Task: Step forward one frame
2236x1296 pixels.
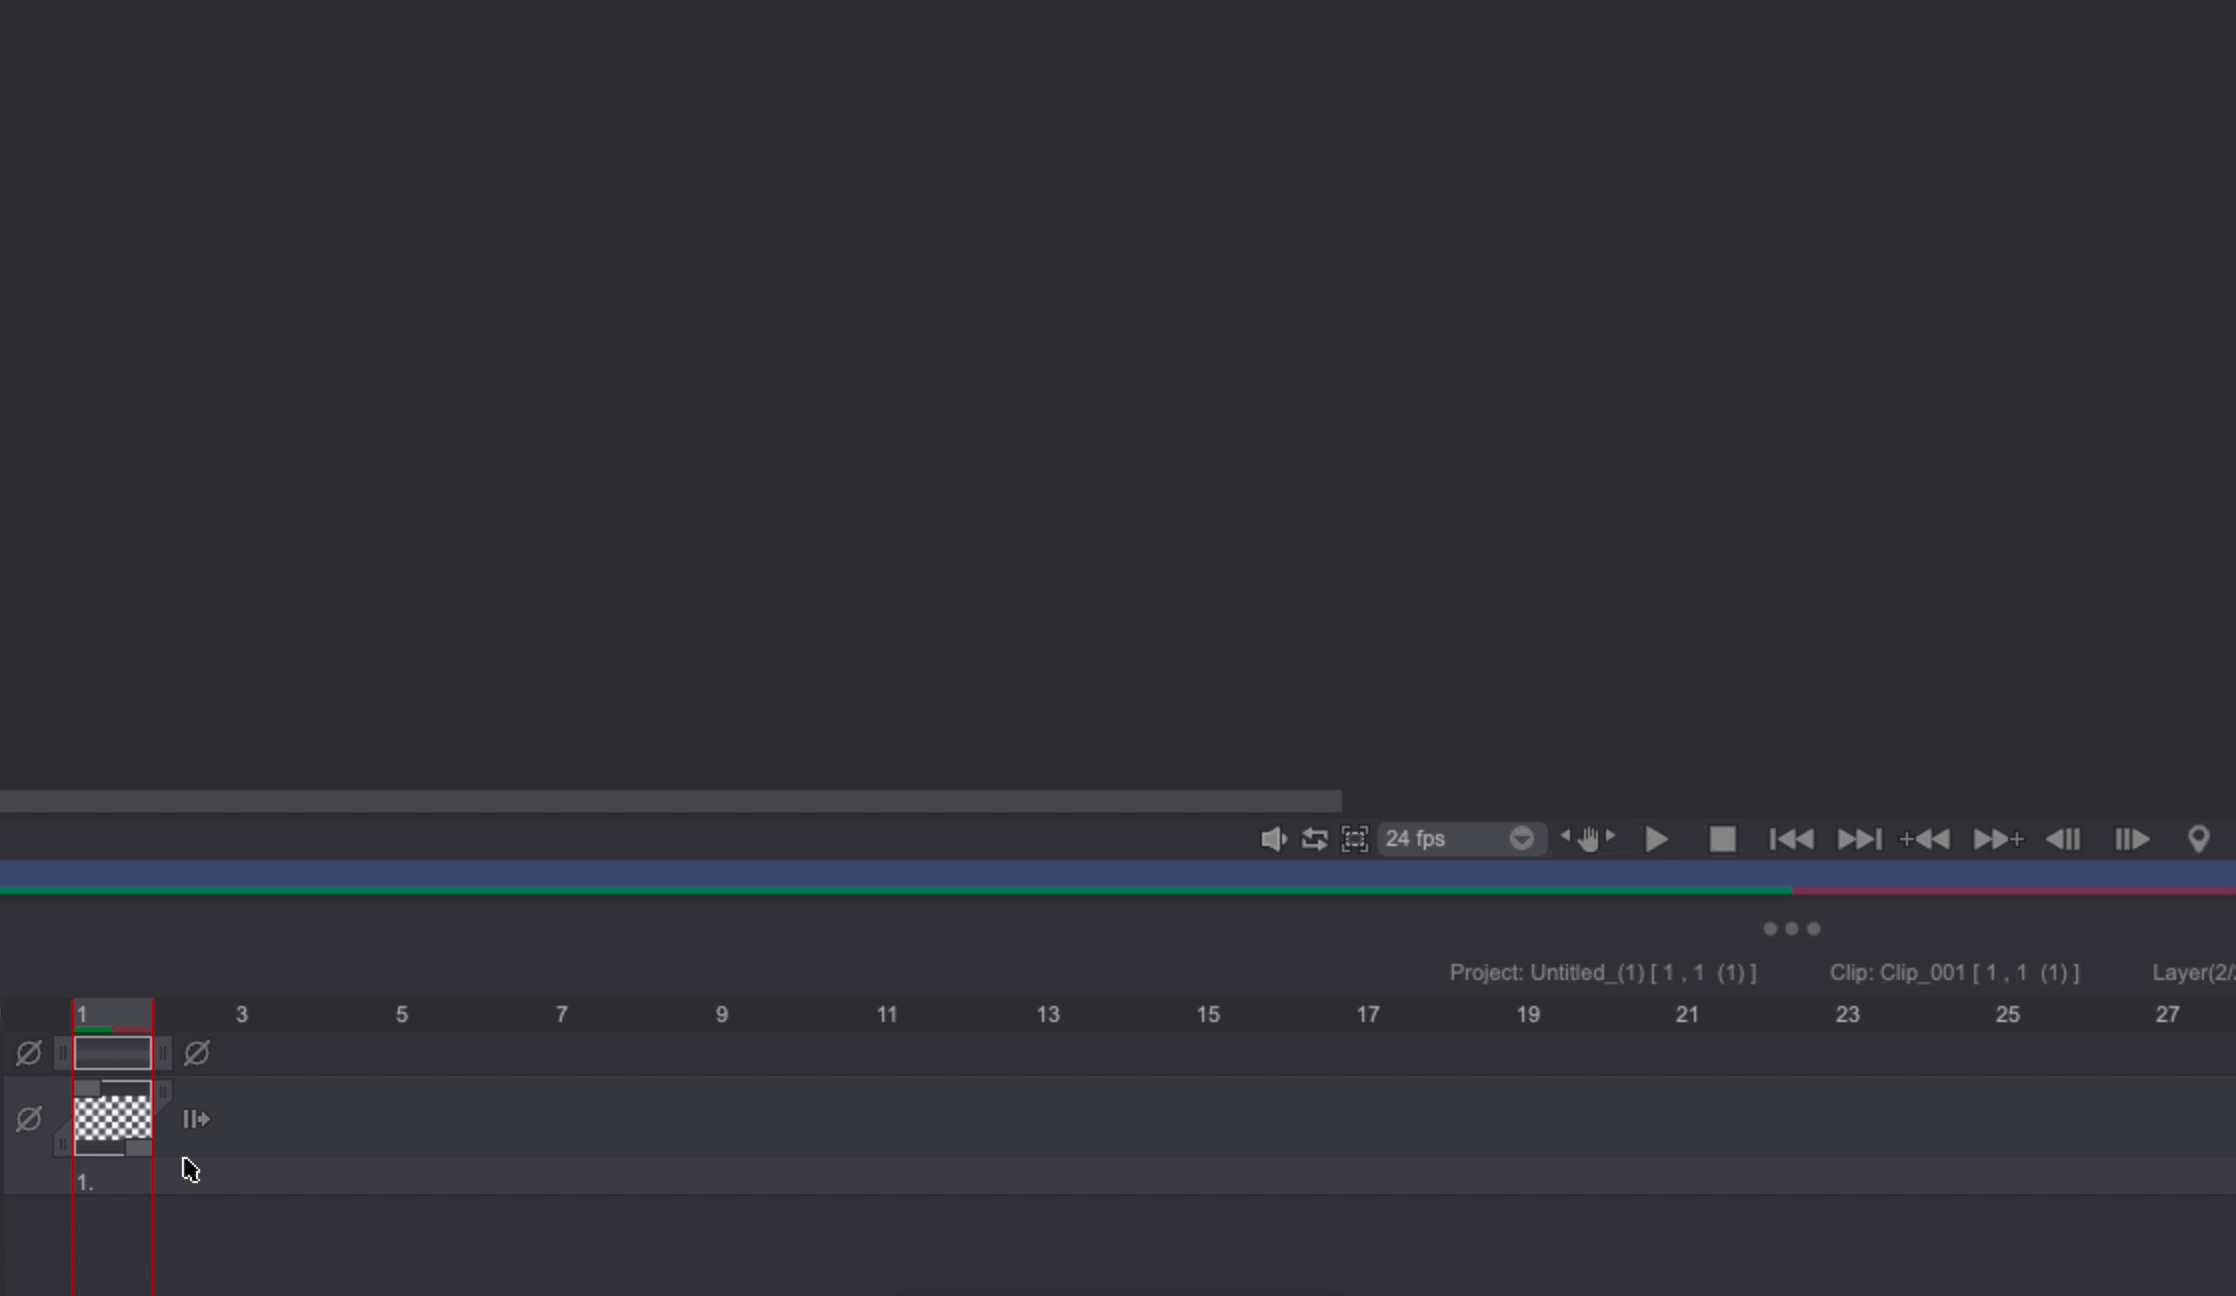Action: click(2131, 839)
